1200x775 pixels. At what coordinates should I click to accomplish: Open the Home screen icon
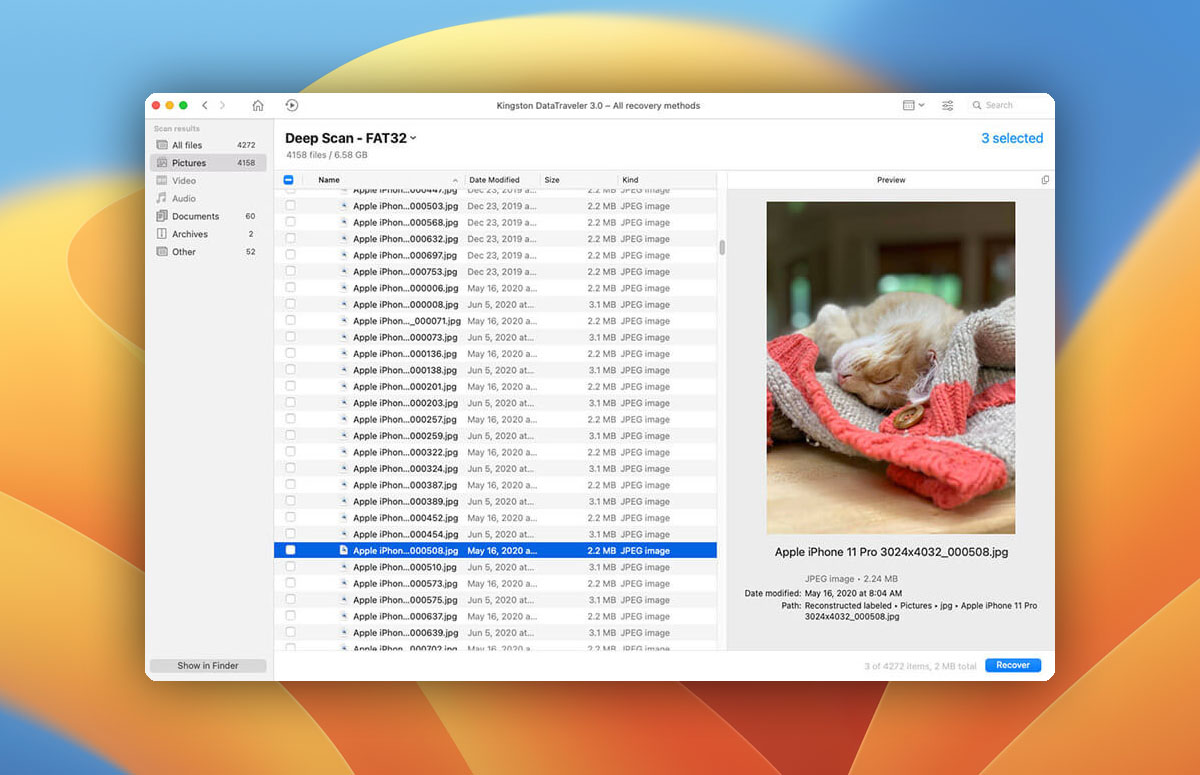[257, 105]
